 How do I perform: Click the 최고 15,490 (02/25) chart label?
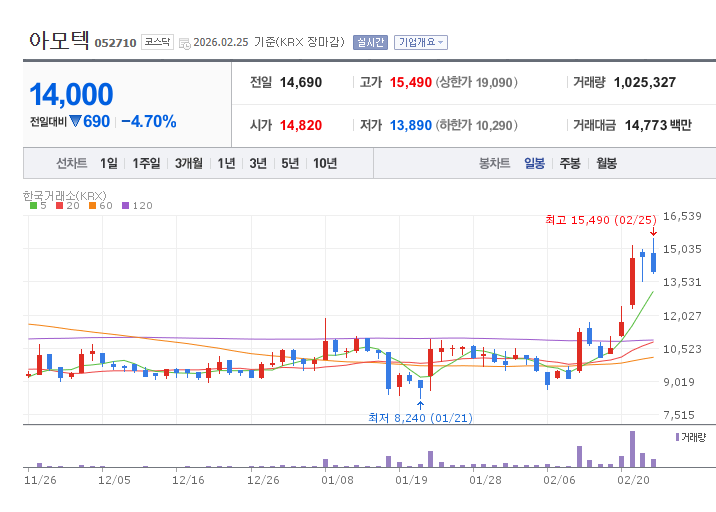(x=601, y=220)
